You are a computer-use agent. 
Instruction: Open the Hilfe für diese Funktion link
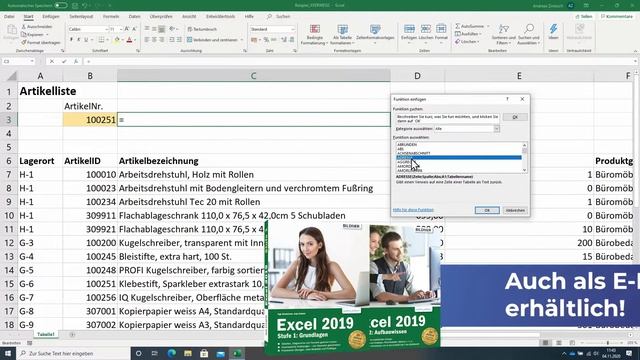pos(413,210)
